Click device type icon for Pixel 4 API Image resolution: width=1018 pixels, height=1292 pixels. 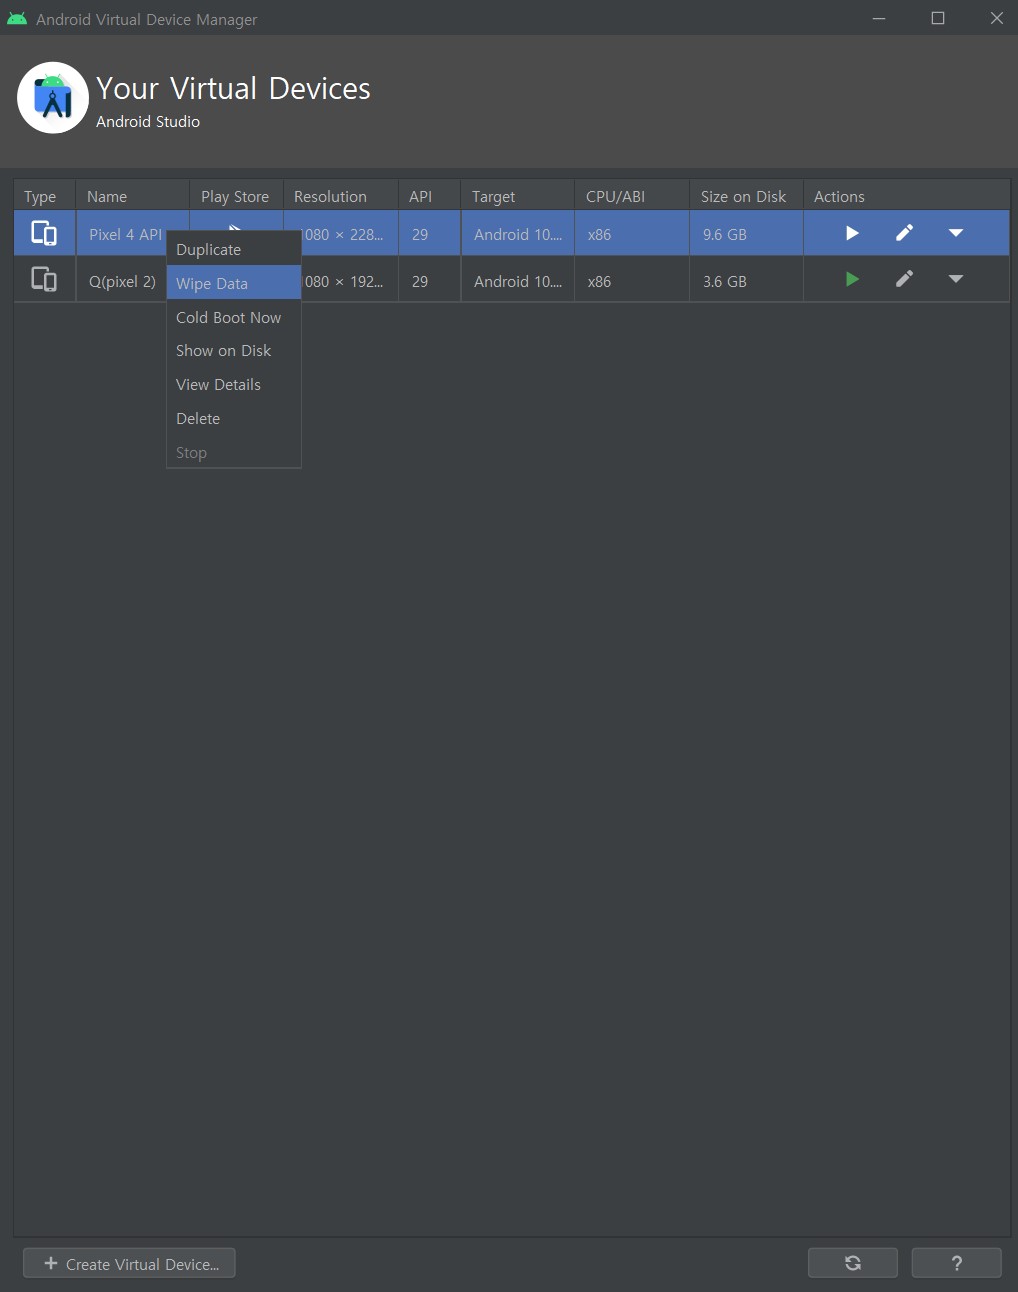coord(44,233)
